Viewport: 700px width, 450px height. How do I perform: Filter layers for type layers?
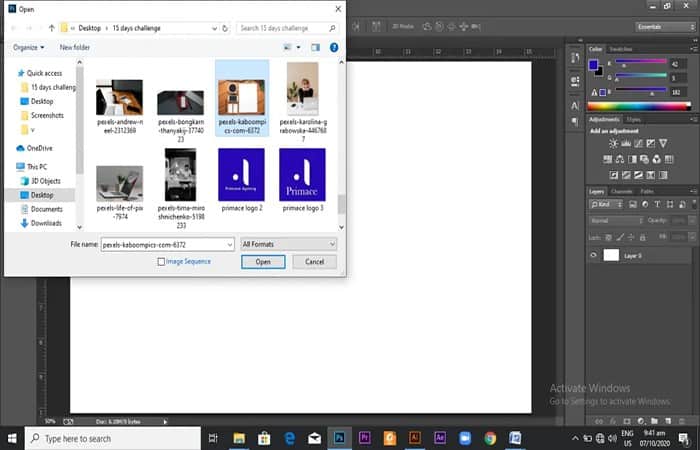[657, 204]
